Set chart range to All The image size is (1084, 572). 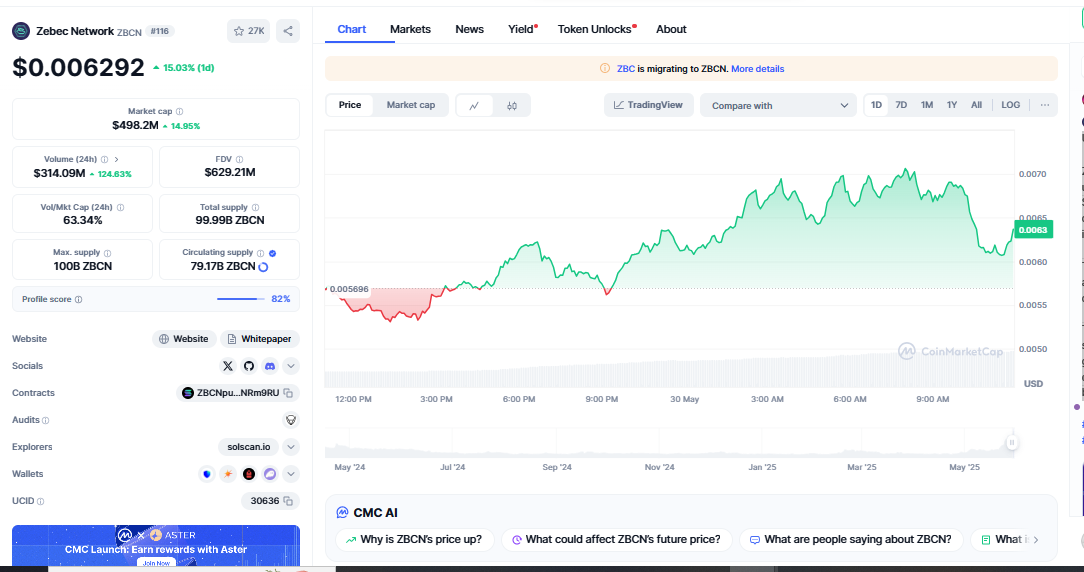click(976, 105)
